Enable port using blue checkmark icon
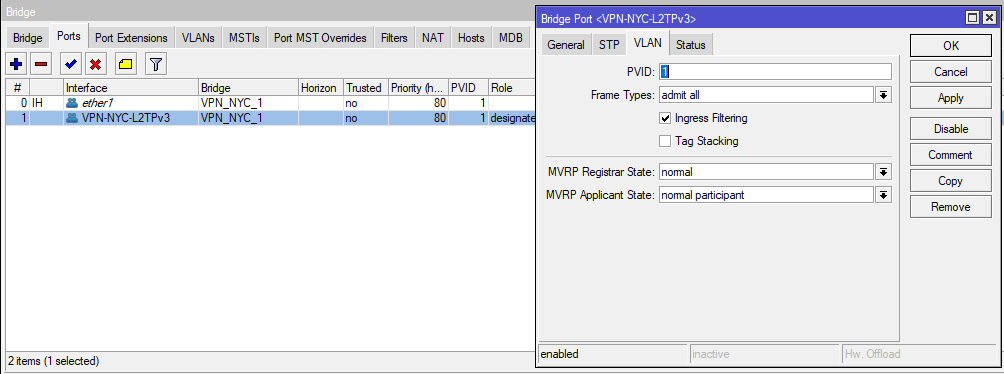This screenshot has height=374, width=1004. pos(71,64)
